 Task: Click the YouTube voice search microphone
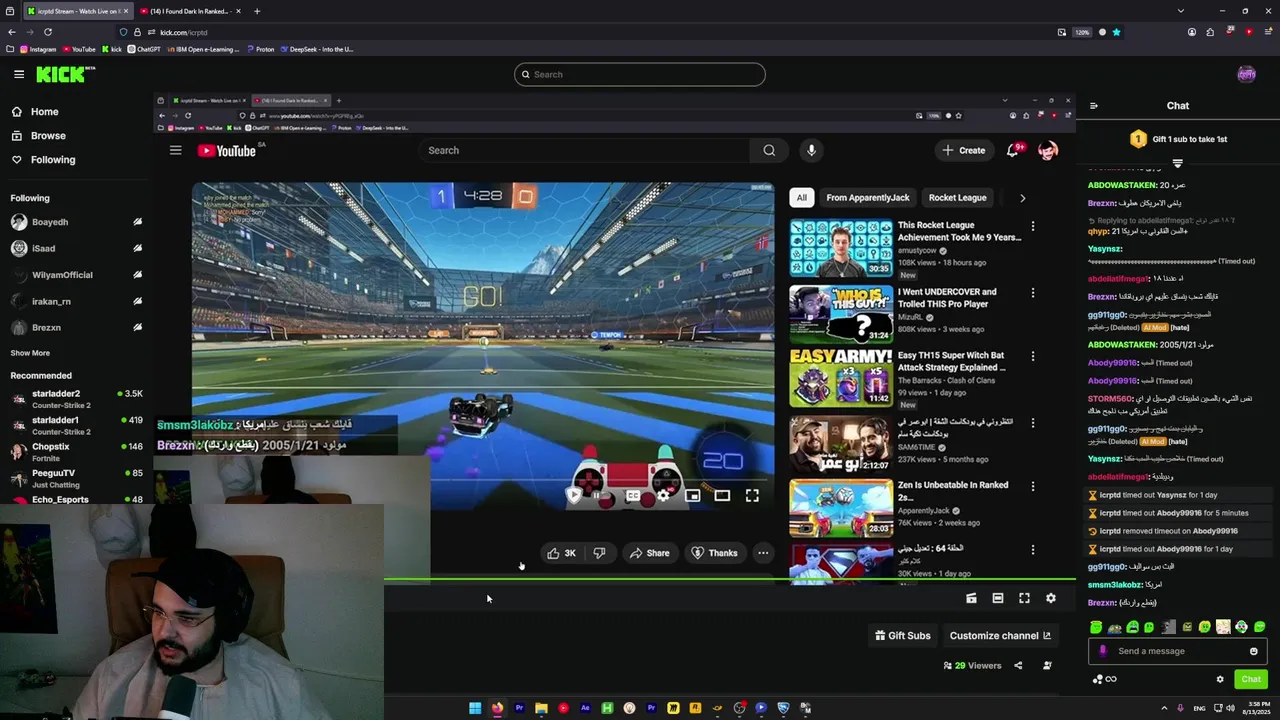(x=811, y=150)
